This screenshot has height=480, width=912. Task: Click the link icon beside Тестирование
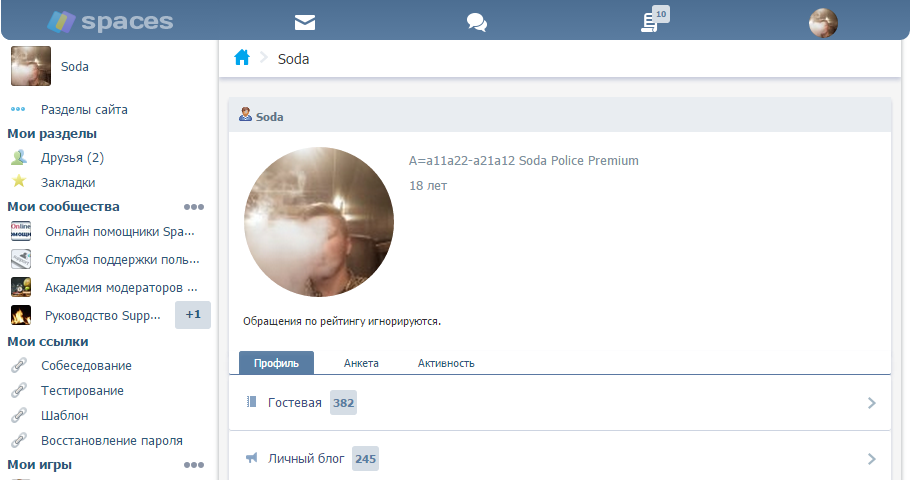(x=19, y=390)
